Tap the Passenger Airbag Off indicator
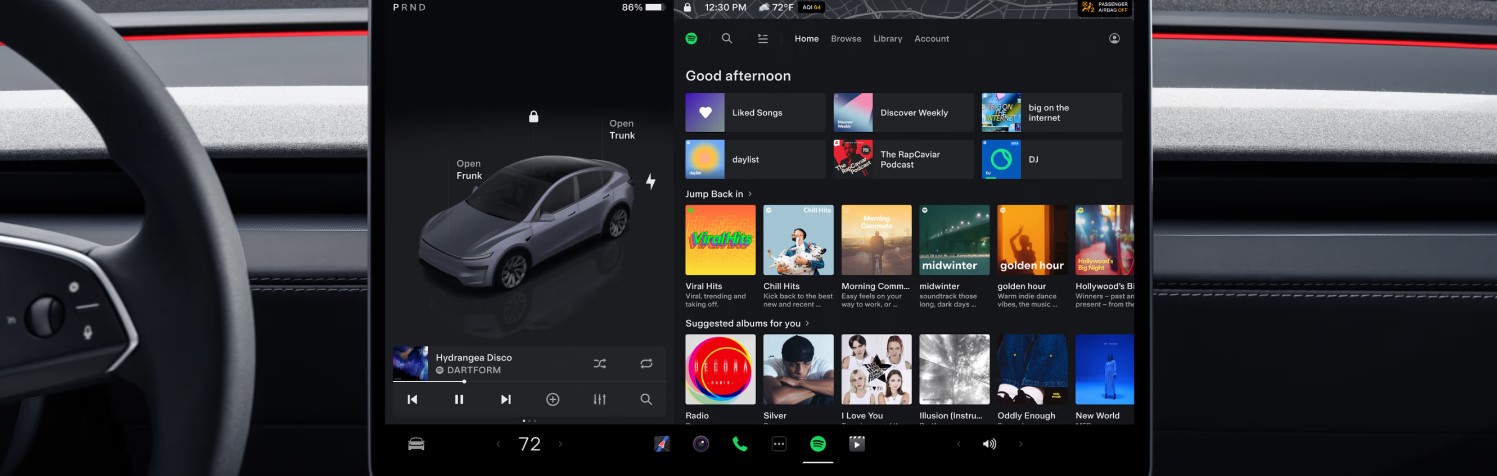This screenshot has height=476, width=1497. pos(1105,8)
